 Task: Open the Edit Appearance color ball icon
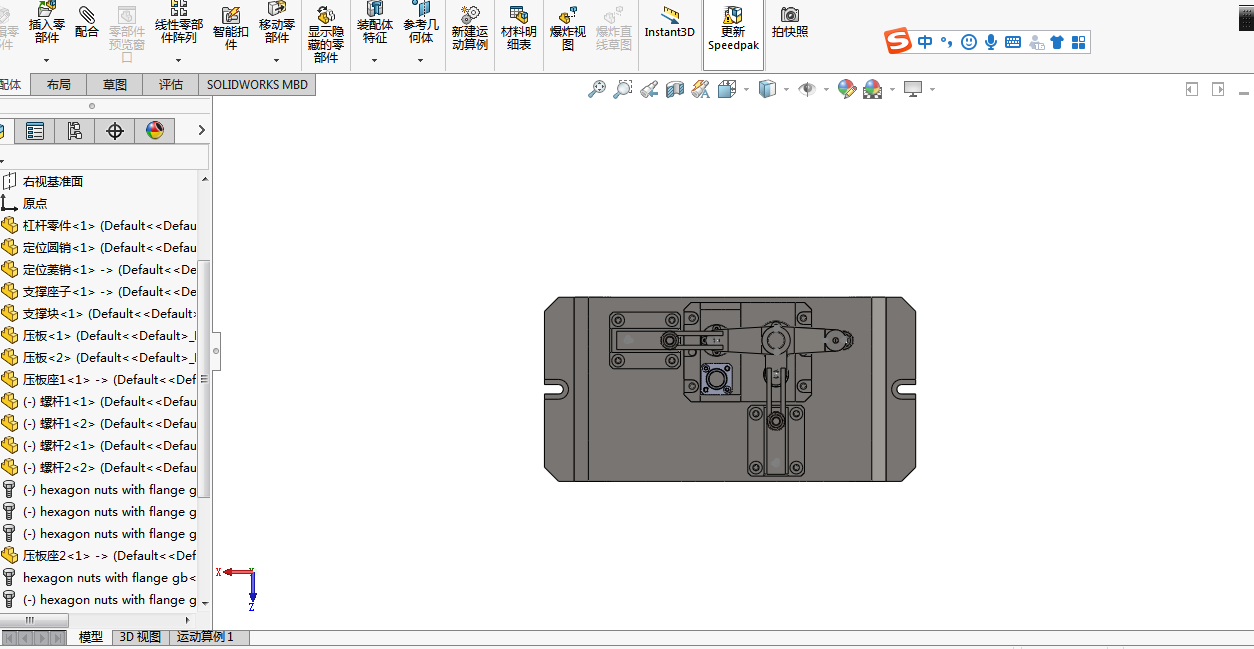tap(846, 89)
